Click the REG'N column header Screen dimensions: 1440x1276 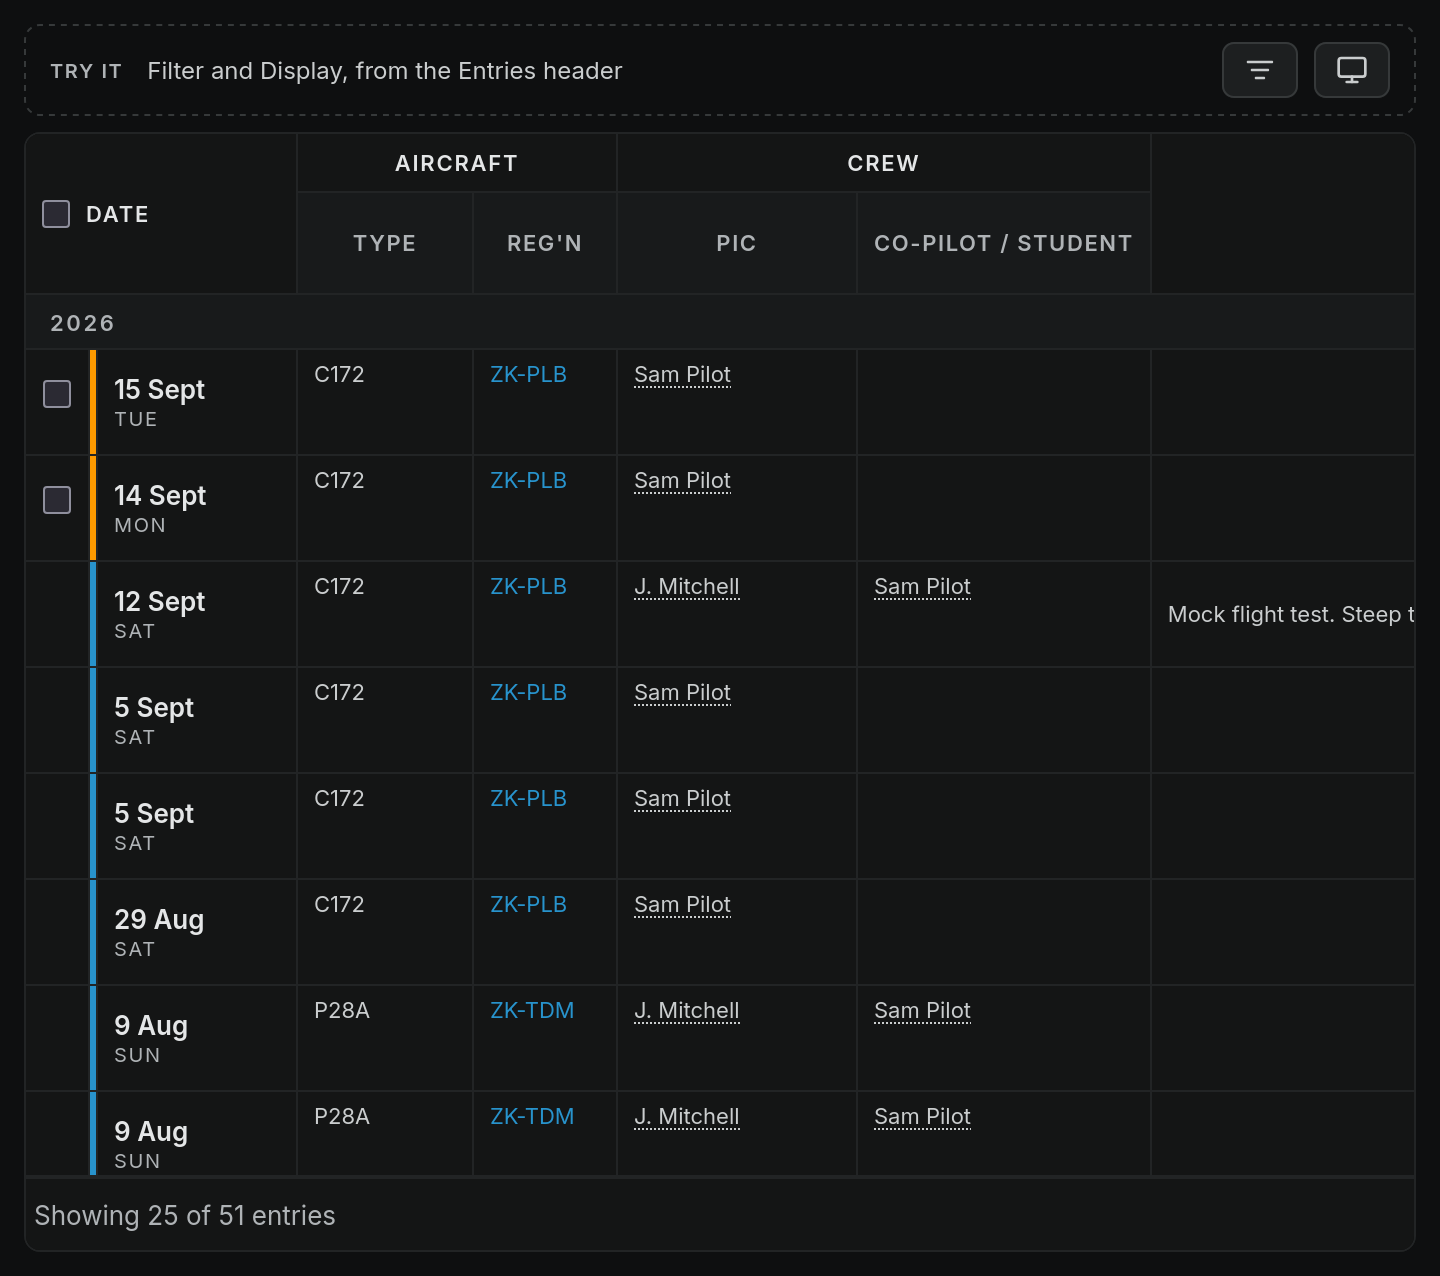[x=544, y=243]
